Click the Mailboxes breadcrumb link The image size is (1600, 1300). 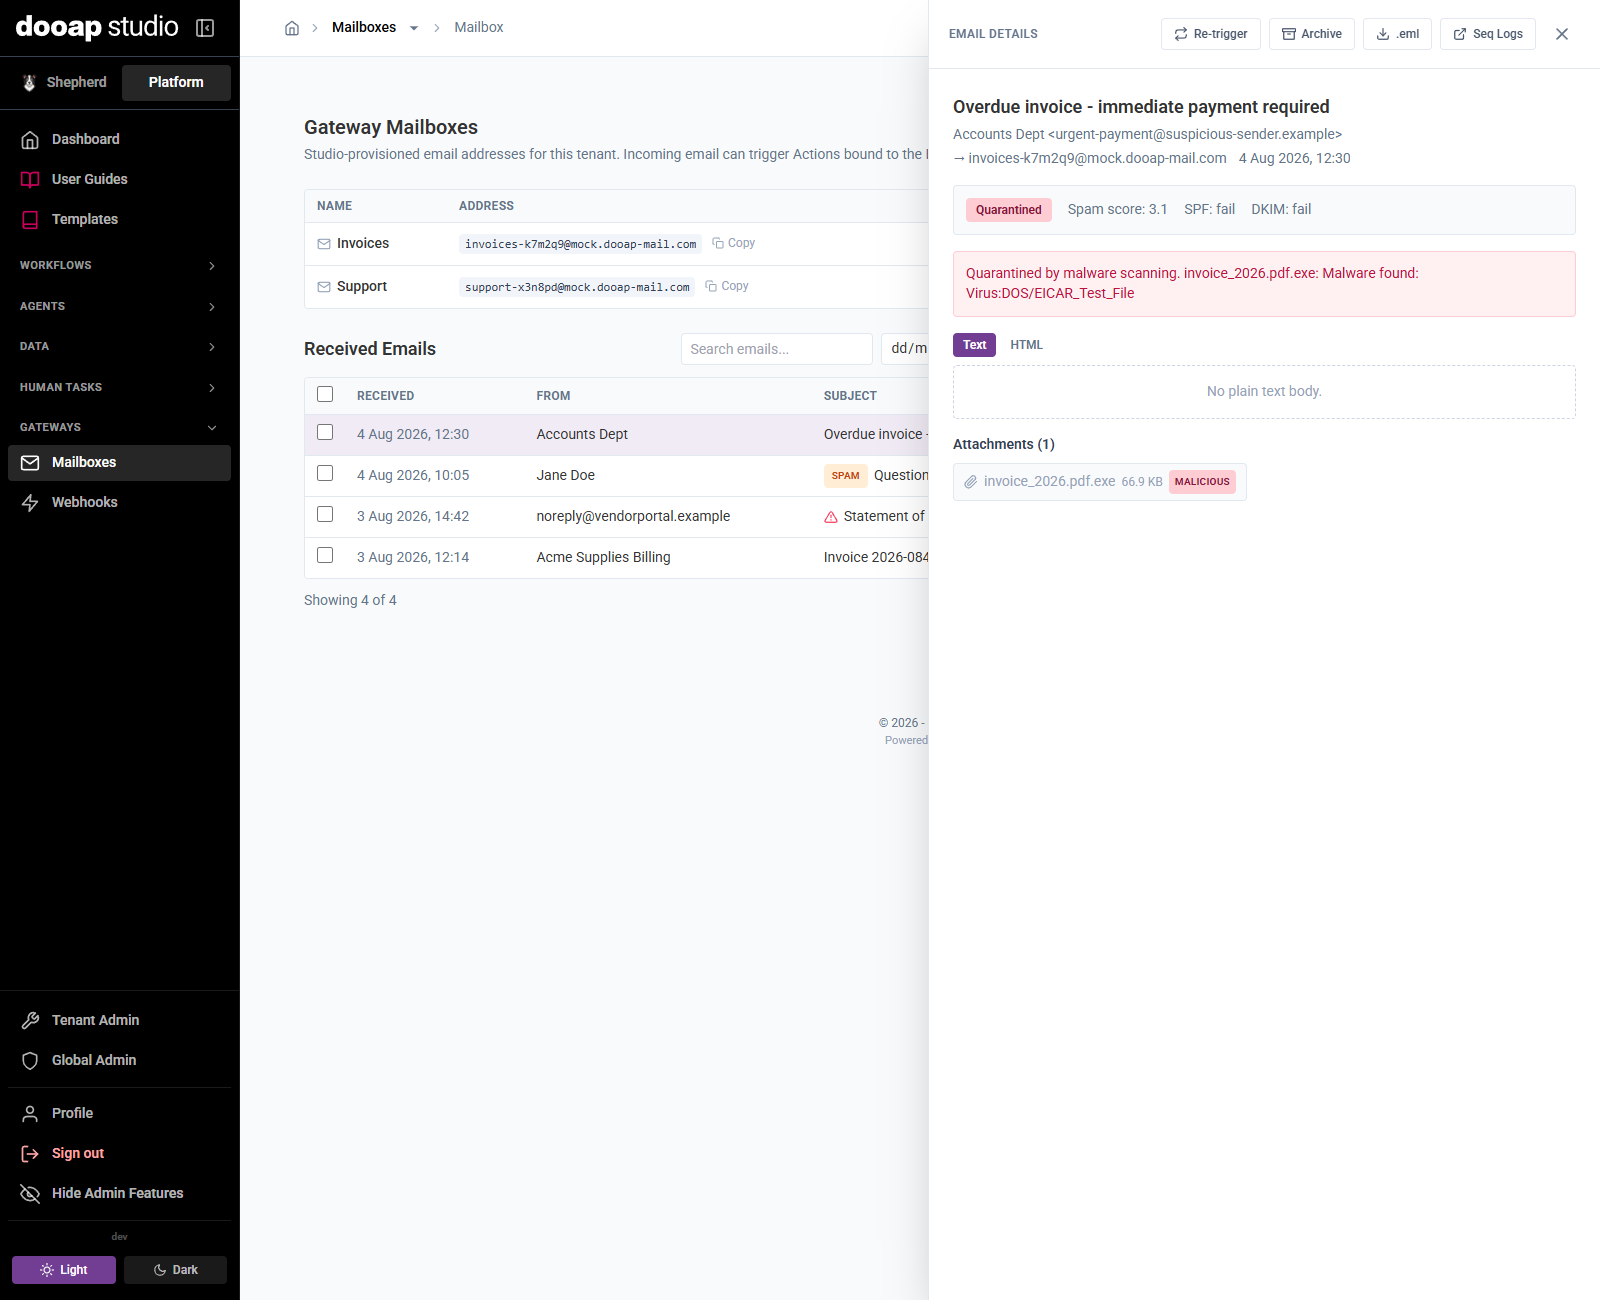pos(364,27)
